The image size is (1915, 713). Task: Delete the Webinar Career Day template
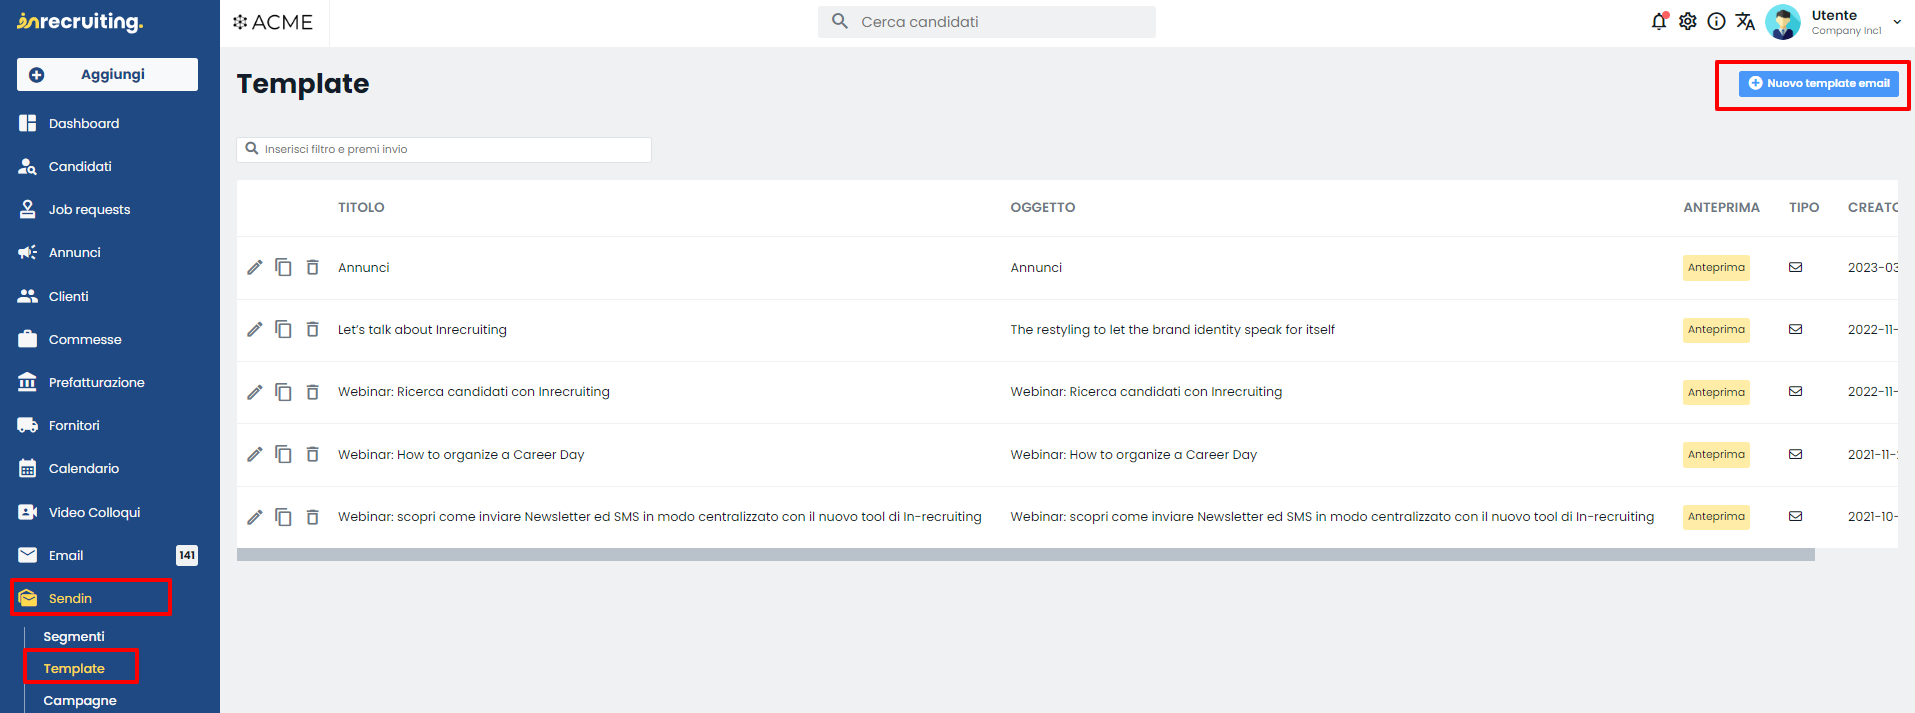click(312, 454)
